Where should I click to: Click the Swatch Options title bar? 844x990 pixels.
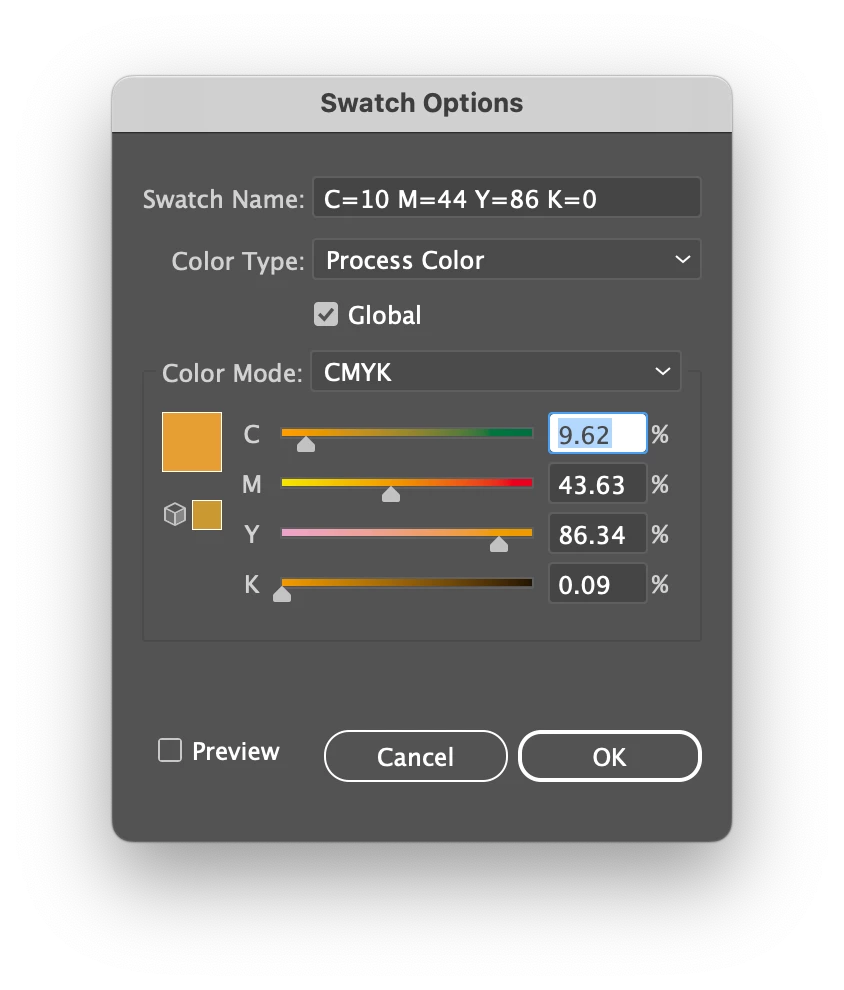422,103
